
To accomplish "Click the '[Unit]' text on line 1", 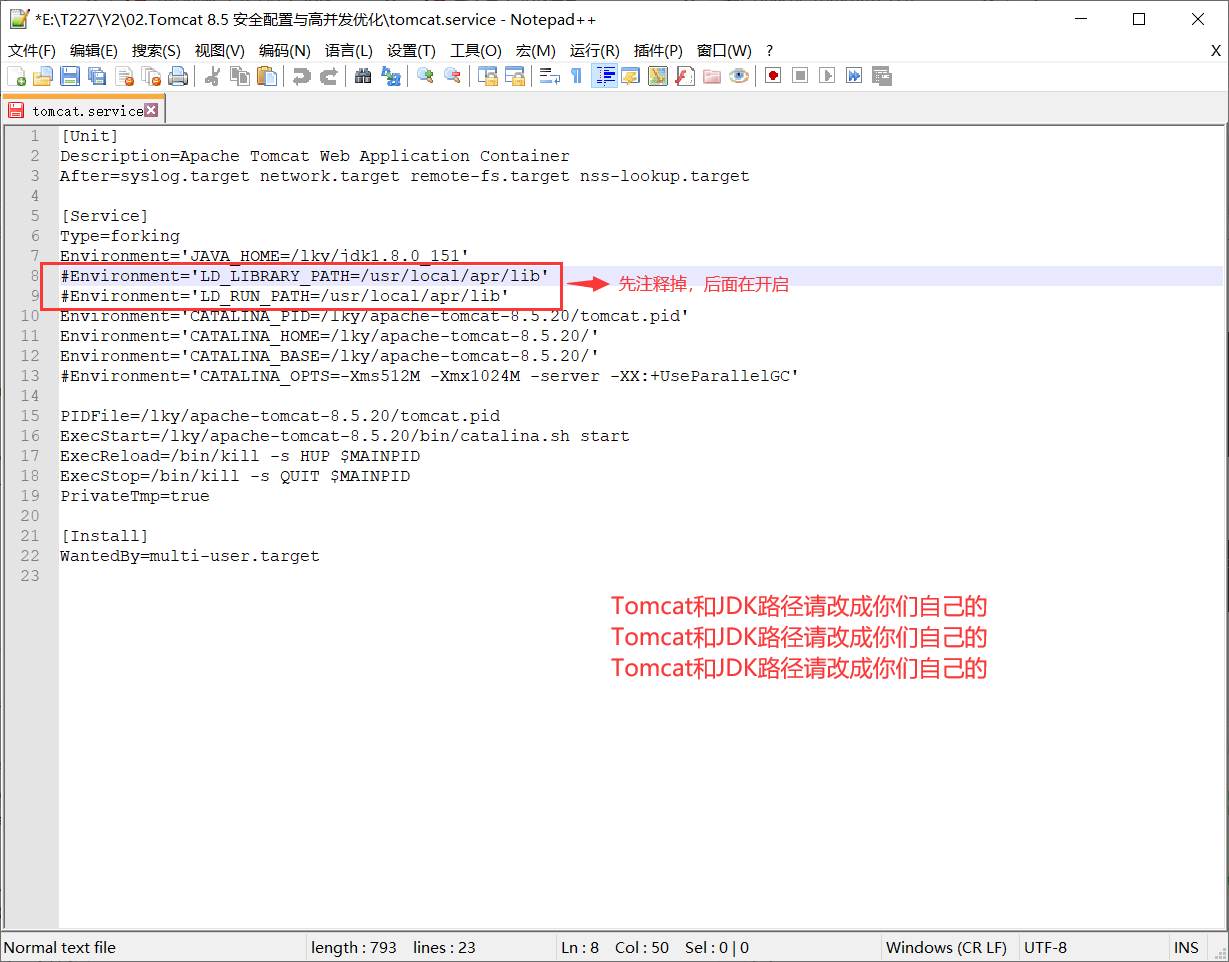I will (89, 136).
